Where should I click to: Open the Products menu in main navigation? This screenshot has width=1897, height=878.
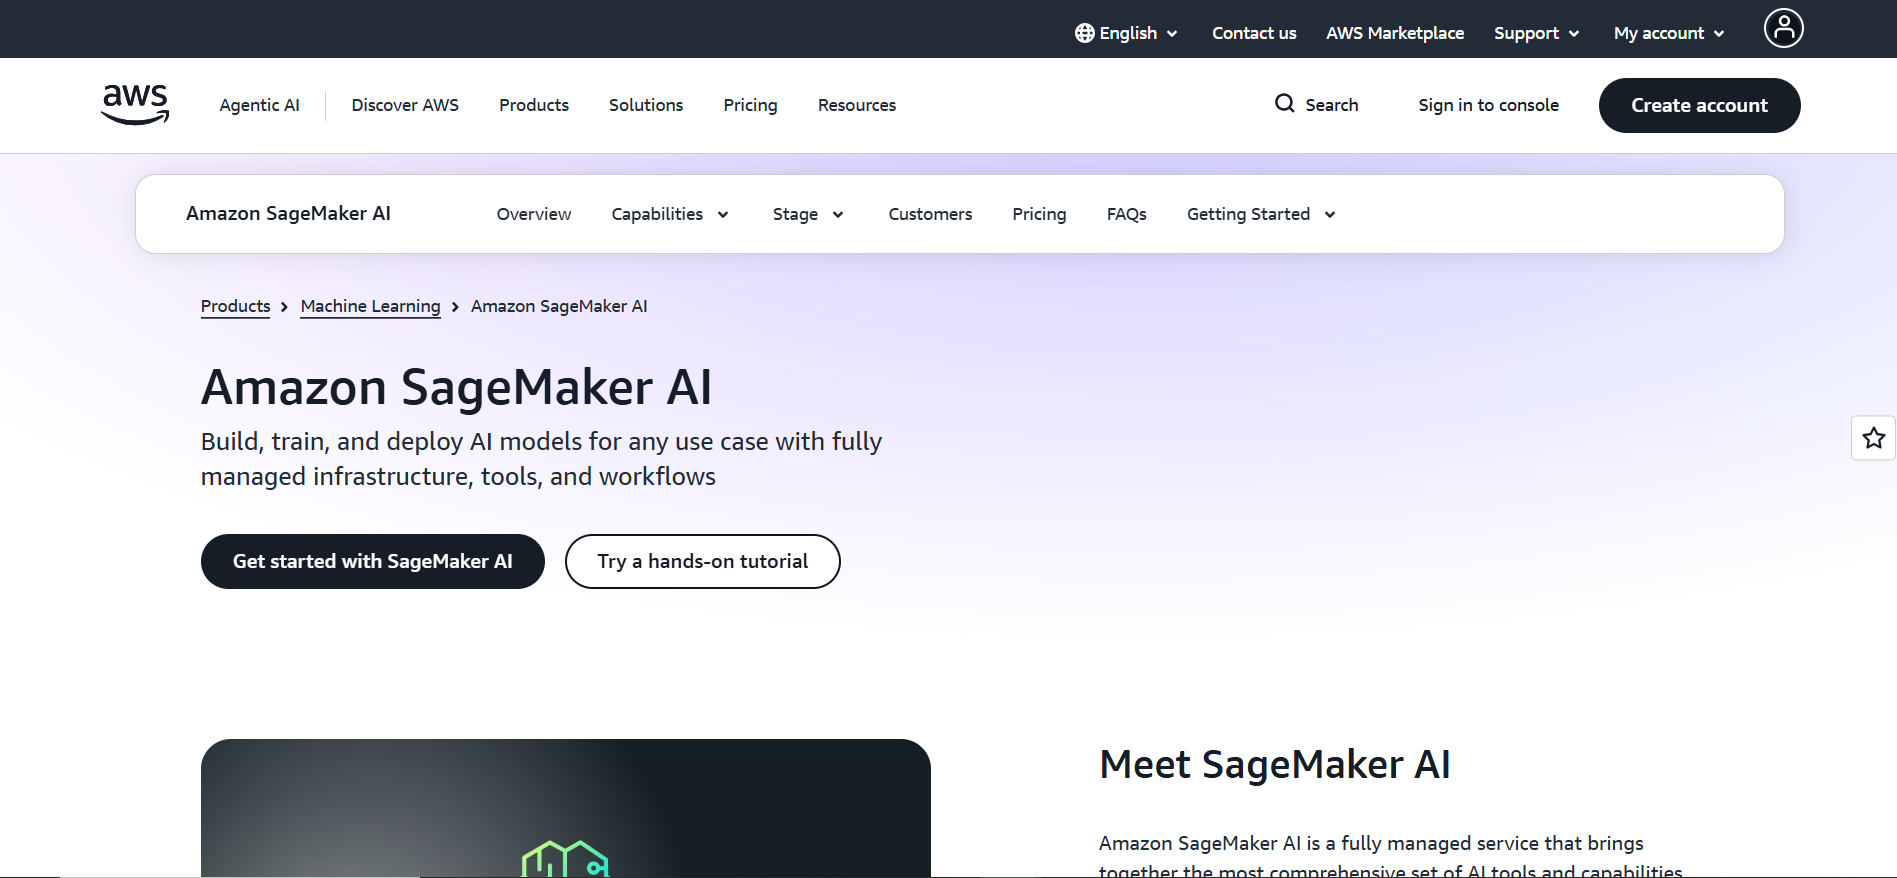(x=534, y=105)
